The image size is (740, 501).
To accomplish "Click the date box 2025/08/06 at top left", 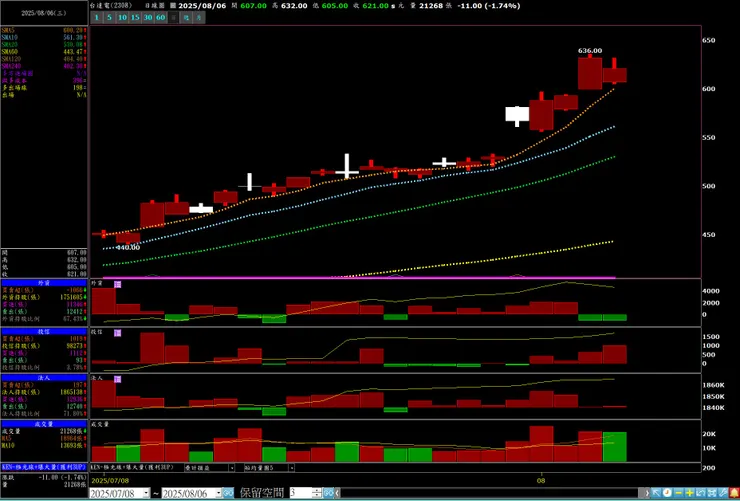I will (x=44, y=13).
